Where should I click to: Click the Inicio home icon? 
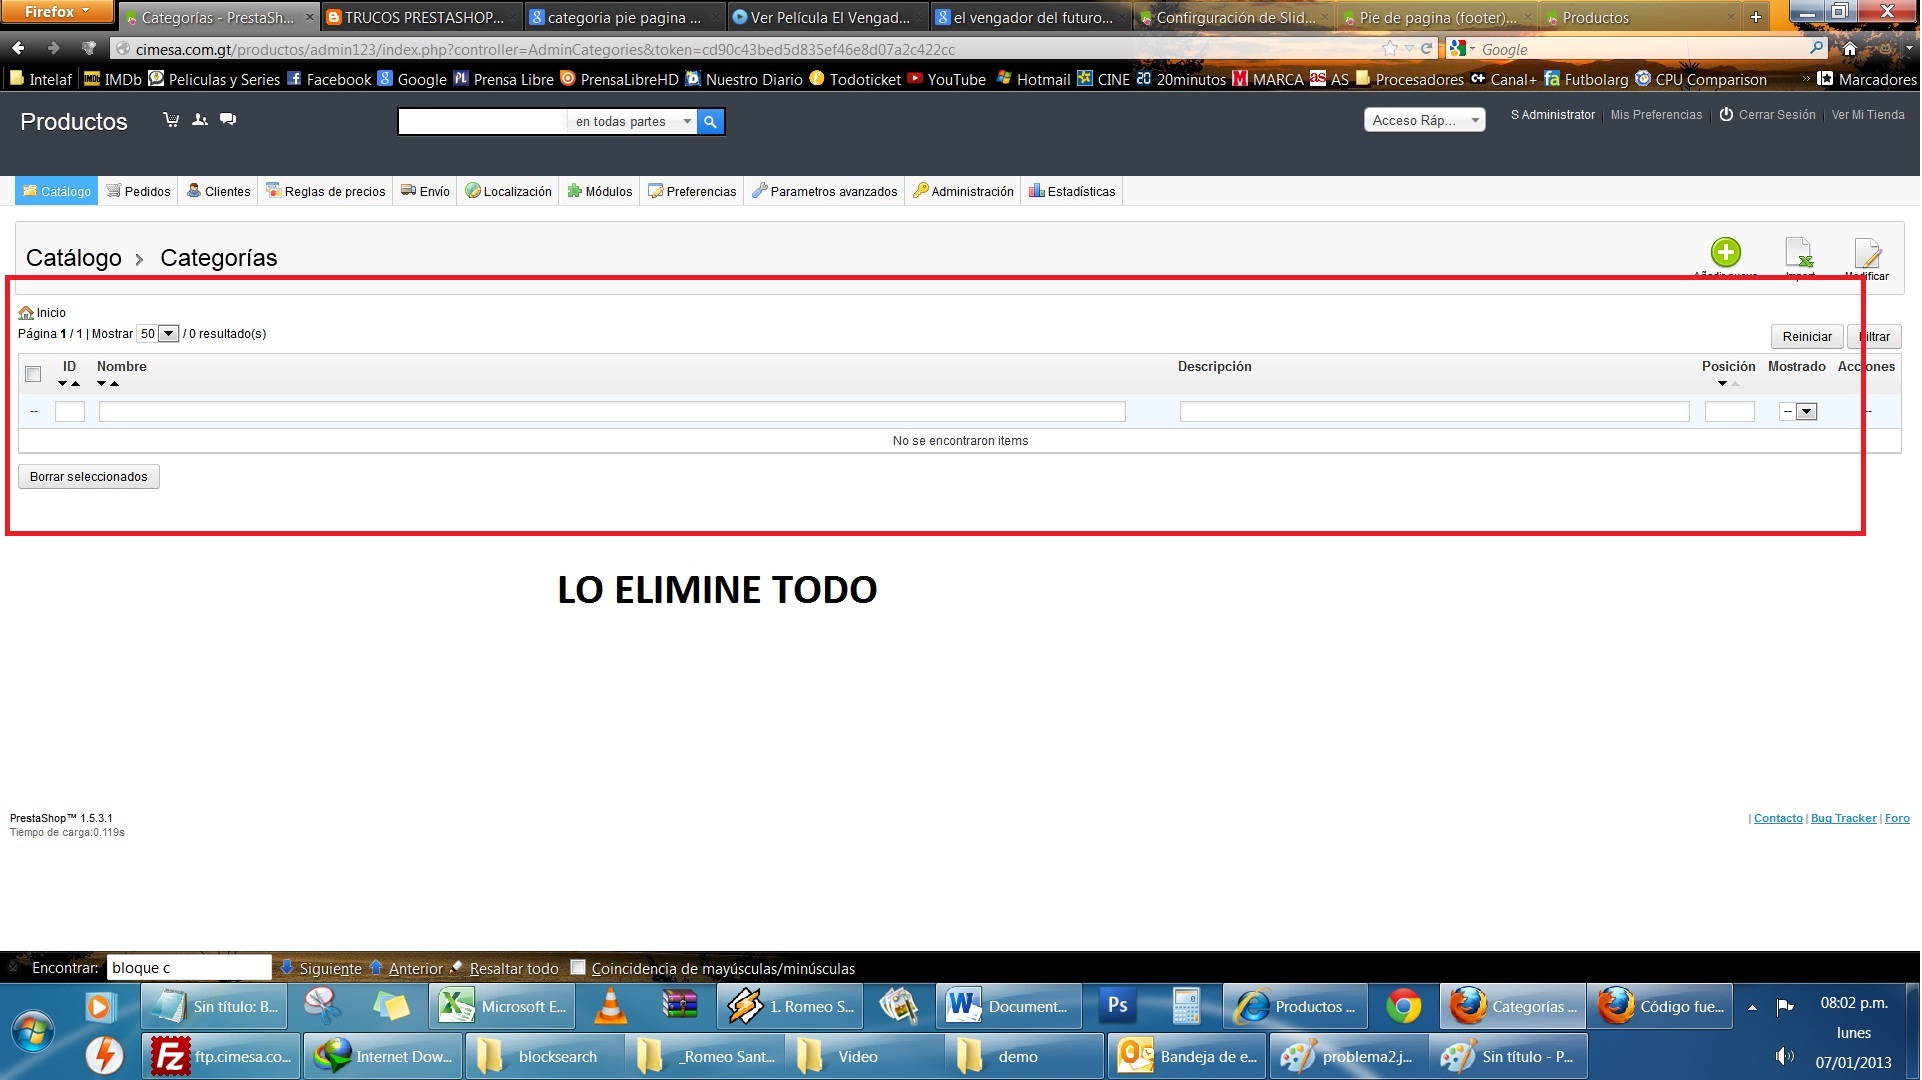[27, 314]
